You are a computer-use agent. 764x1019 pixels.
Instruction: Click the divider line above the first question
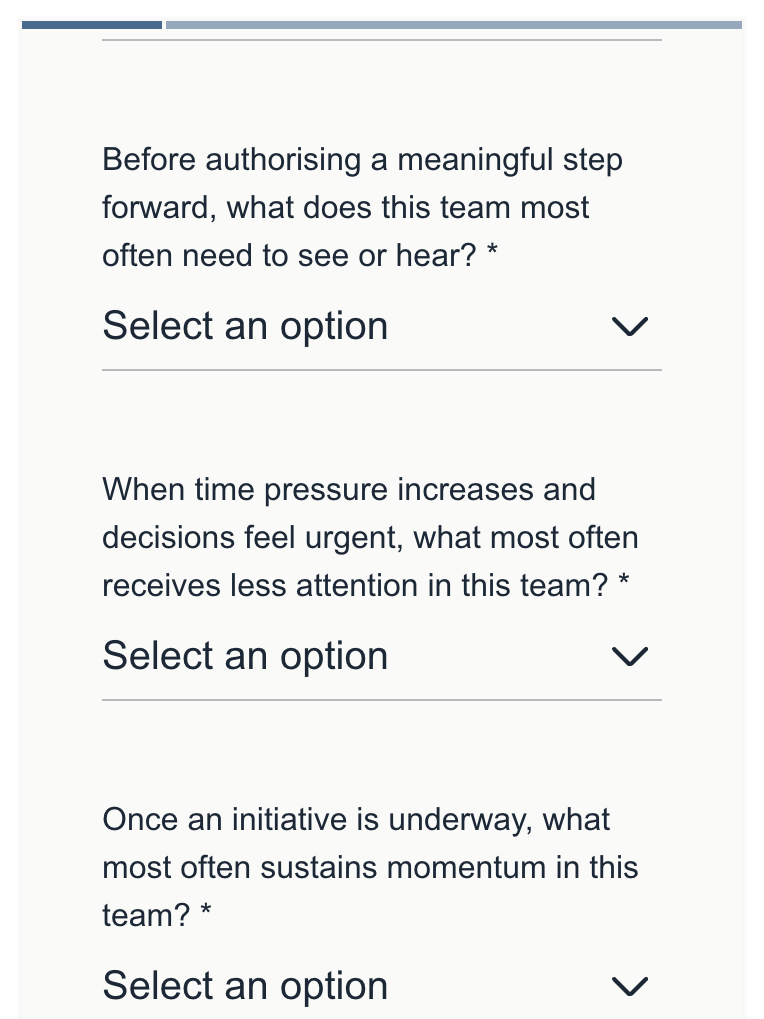coord(381,40)
